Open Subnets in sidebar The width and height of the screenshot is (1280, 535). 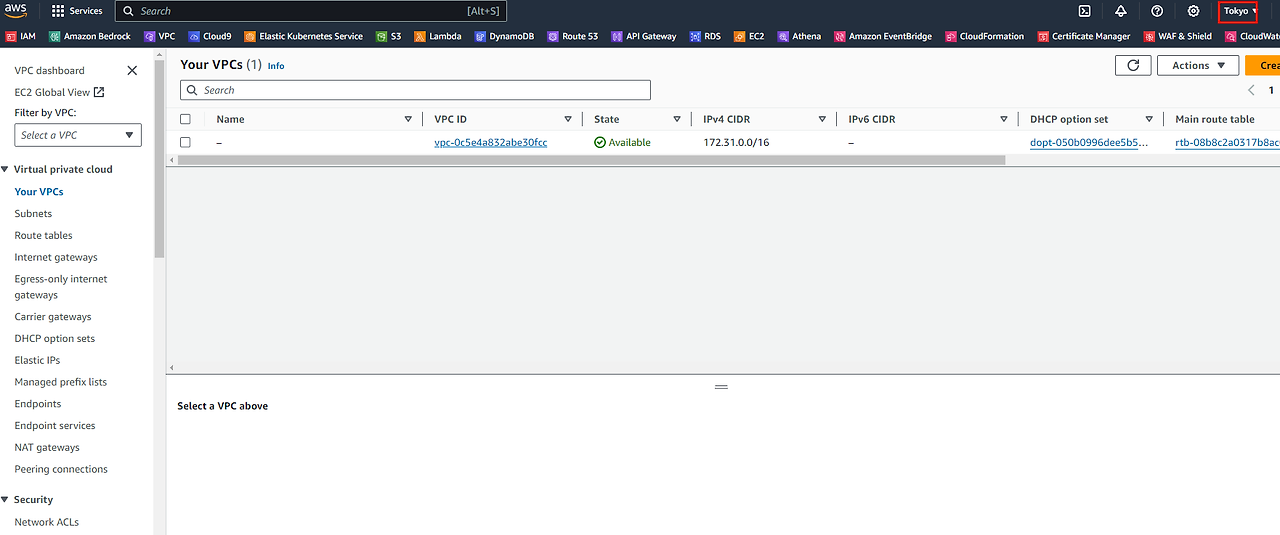(x=33, y=213)
